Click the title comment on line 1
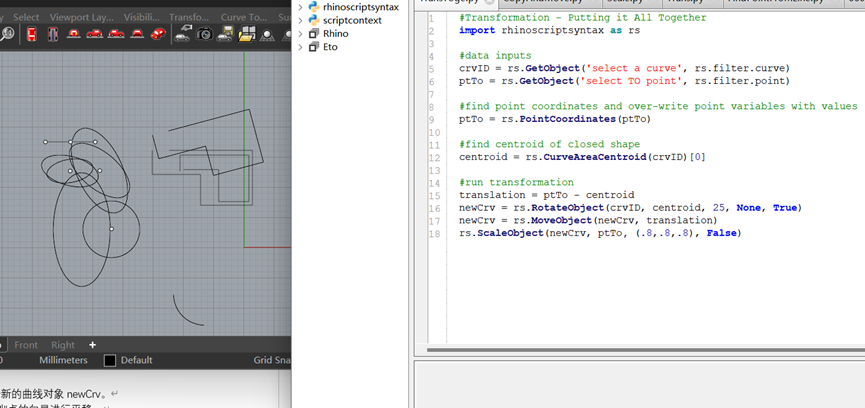Viewport: 865px width, 408px height. [x=583, y=18]
